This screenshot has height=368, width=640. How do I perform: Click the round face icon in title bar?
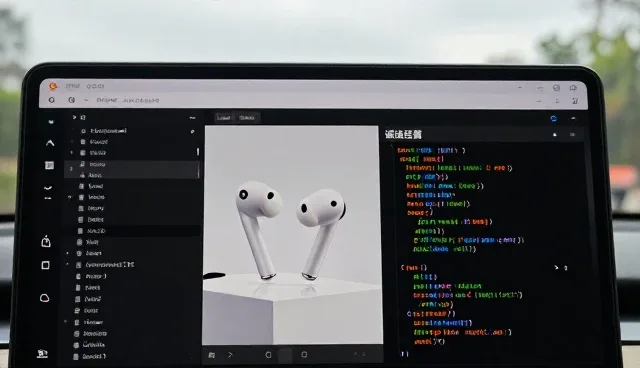[x=556, y=88]
